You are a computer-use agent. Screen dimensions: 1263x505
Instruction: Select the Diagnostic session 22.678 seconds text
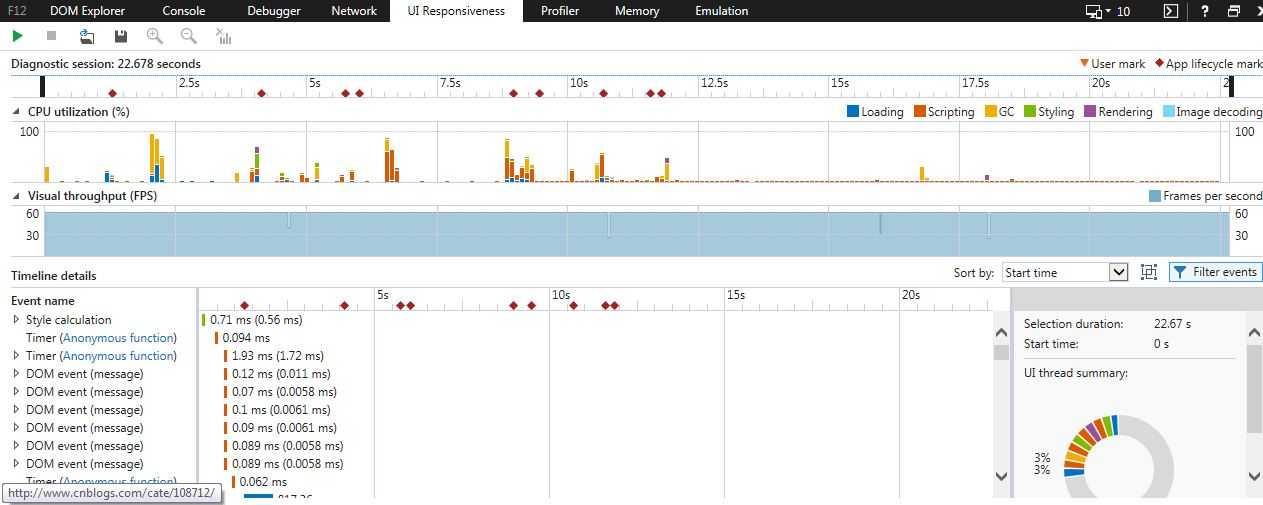[106, 63]
